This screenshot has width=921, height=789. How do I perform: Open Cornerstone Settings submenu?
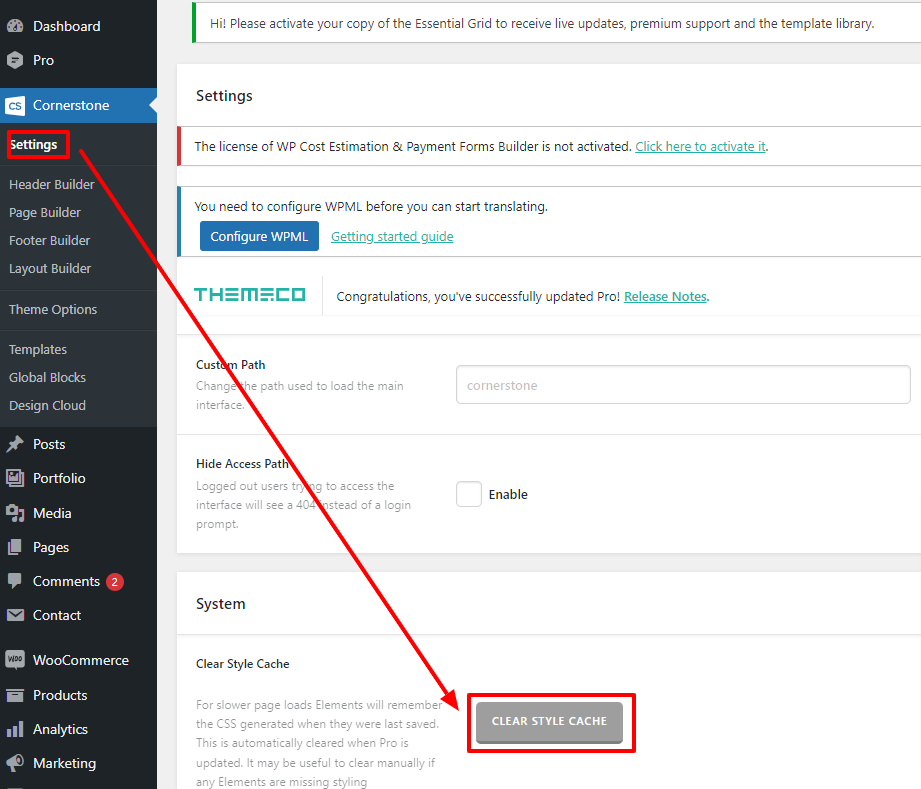(x=33, y=145)
